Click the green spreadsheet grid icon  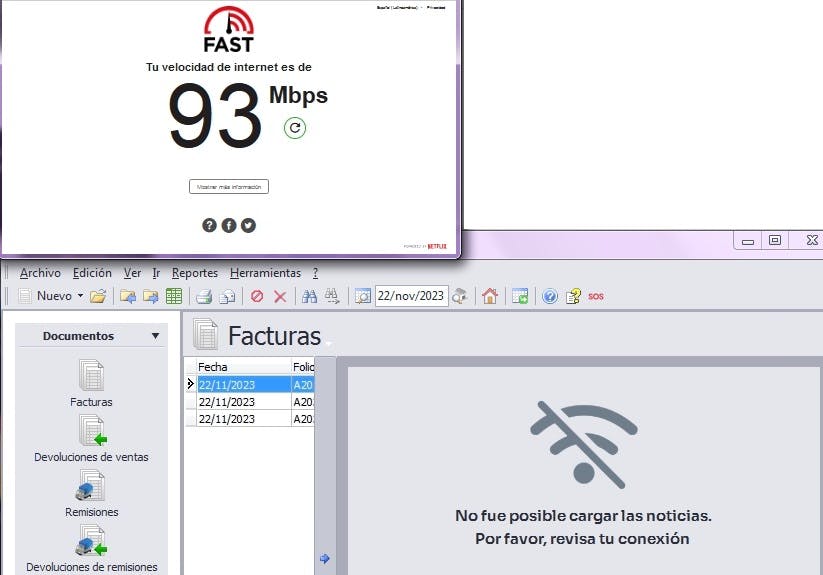tap(174, 296)
